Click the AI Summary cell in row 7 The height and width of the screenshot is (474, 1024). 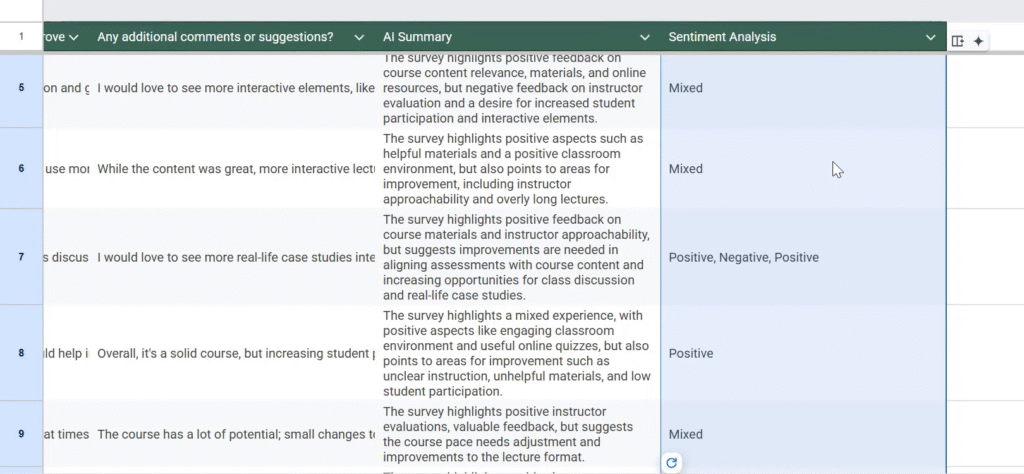518,257
